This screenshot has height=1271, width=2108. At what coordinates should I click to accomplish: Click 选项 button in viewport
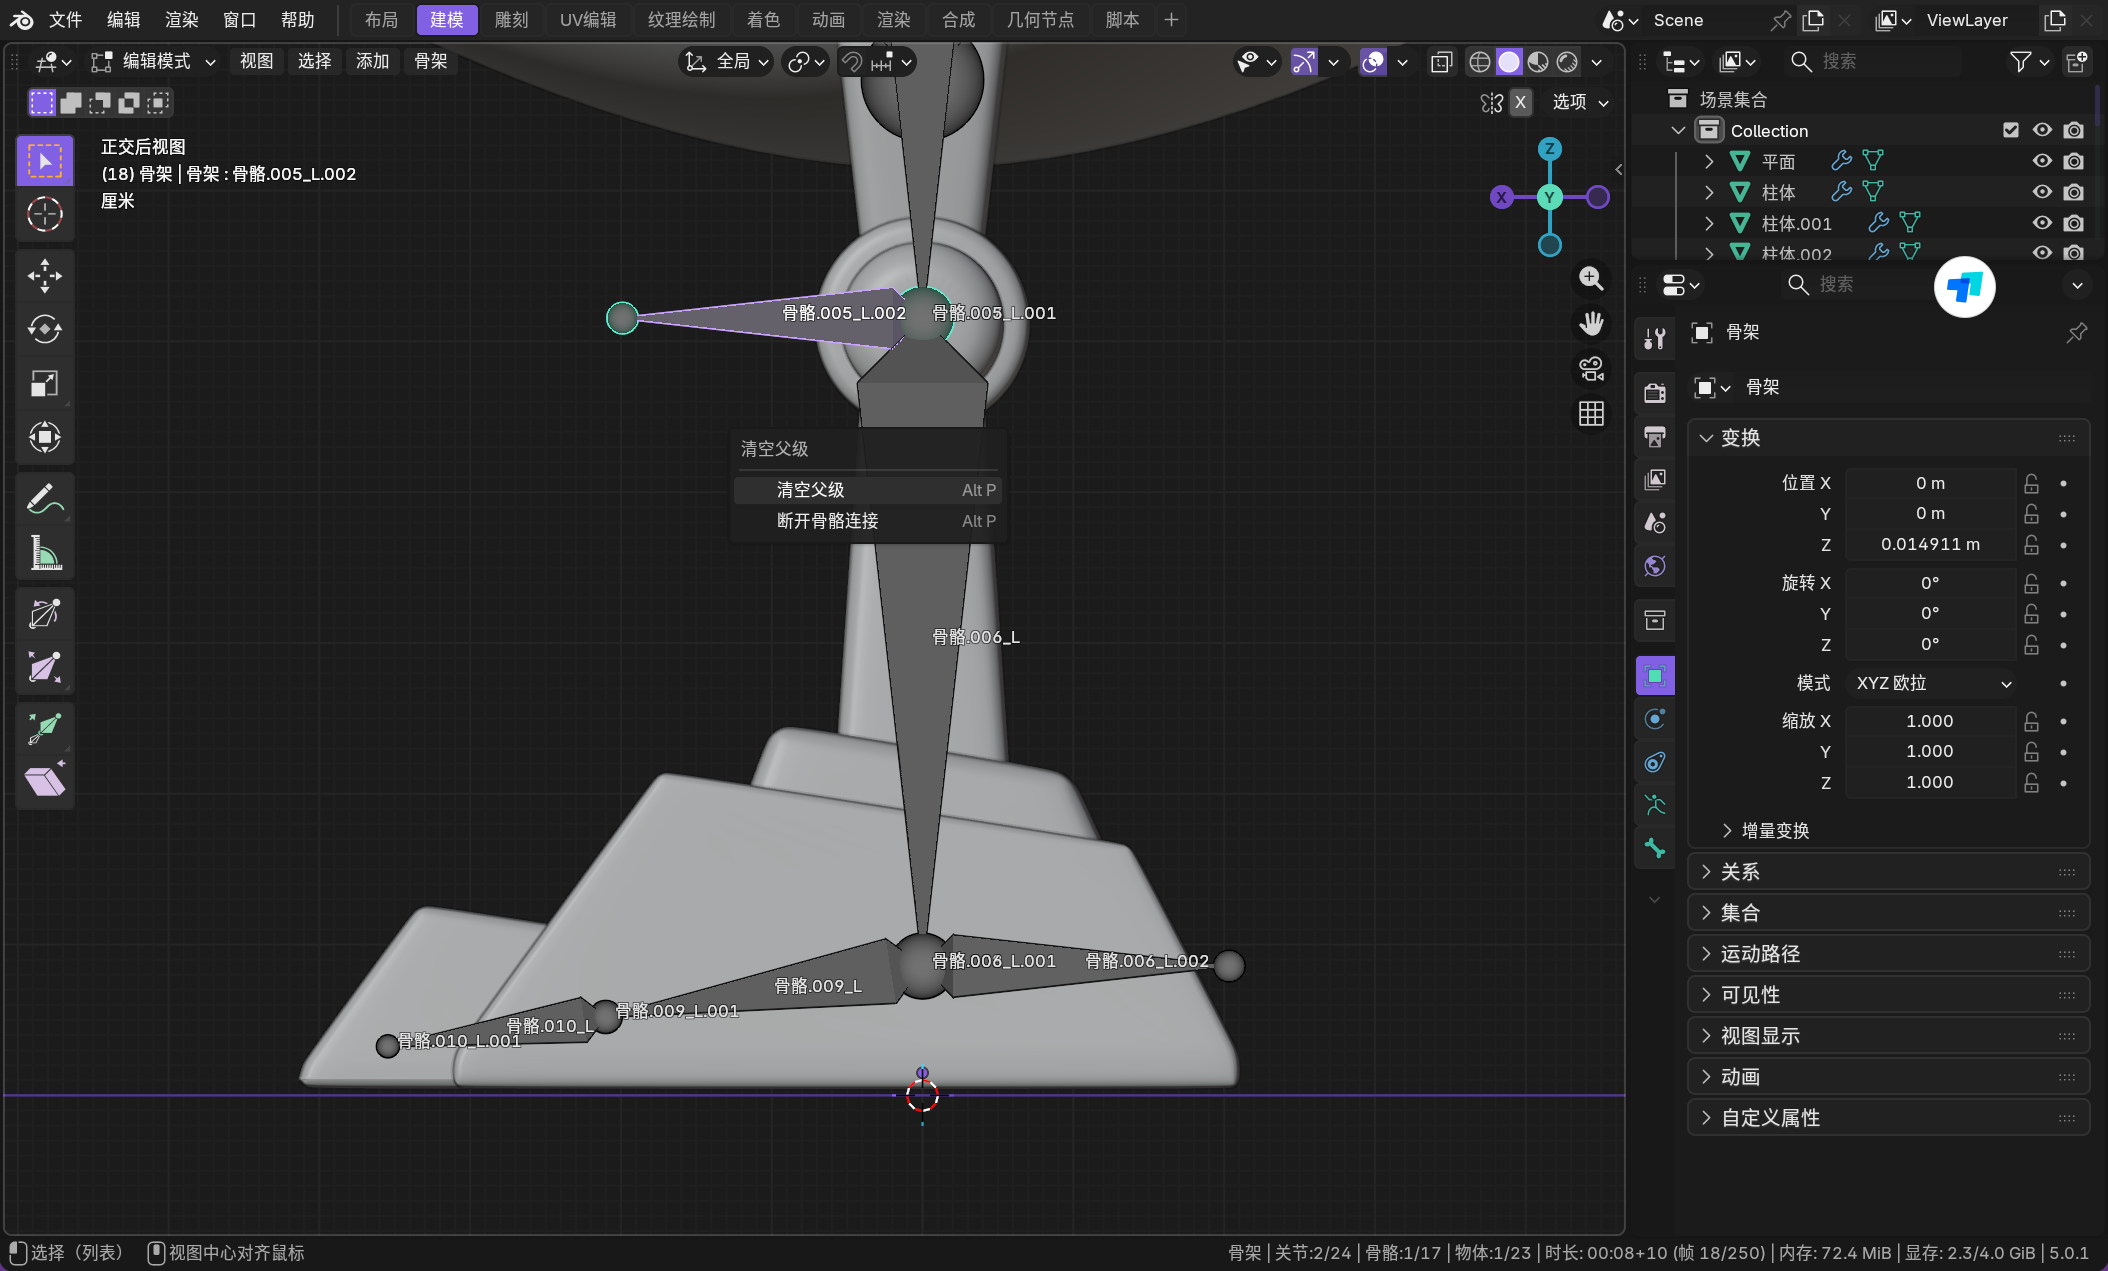point(1580,102)
